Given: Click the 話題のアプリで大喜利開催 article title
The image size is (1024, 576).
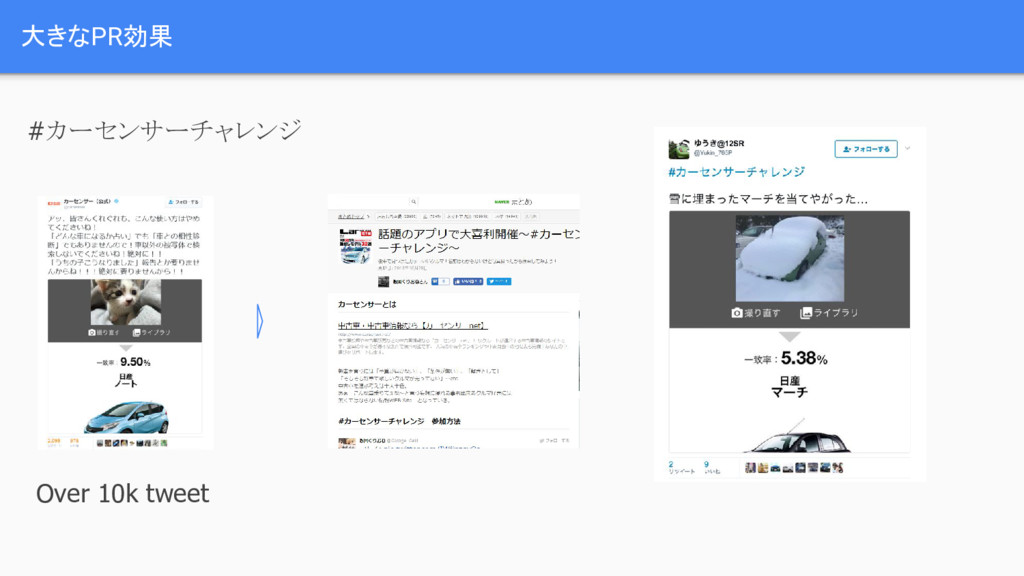Looking at the screenshot, I should [479, 241].
